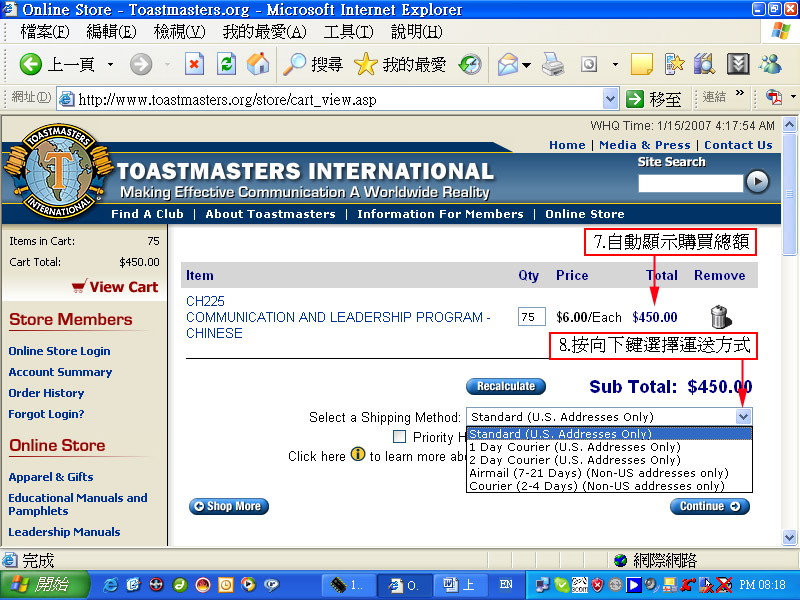800x600 pixels.
Task: Click the quantity input field
Action: pos(531,317)
